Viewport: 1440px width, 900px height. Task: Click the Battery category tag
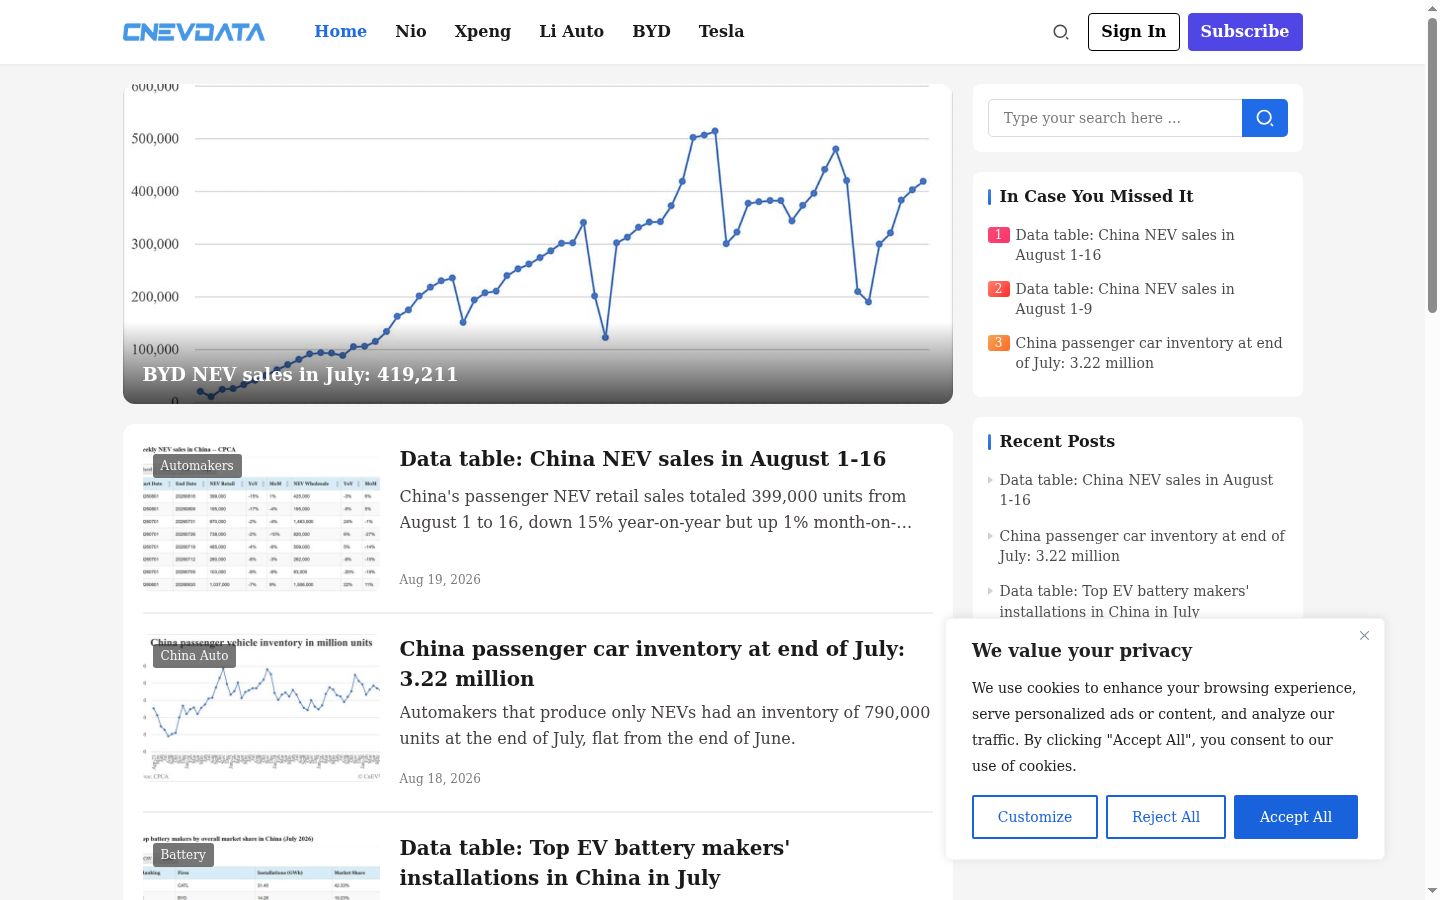[183, 855]
